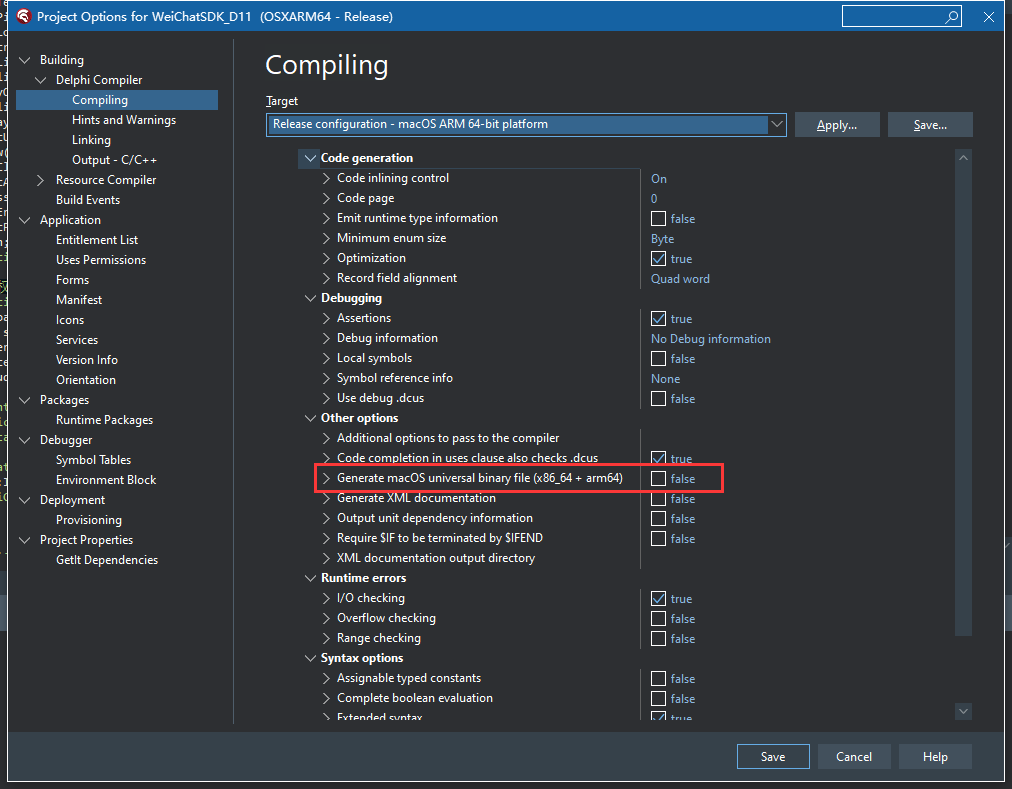Click the bottom Save button

(x=773, y=757)
